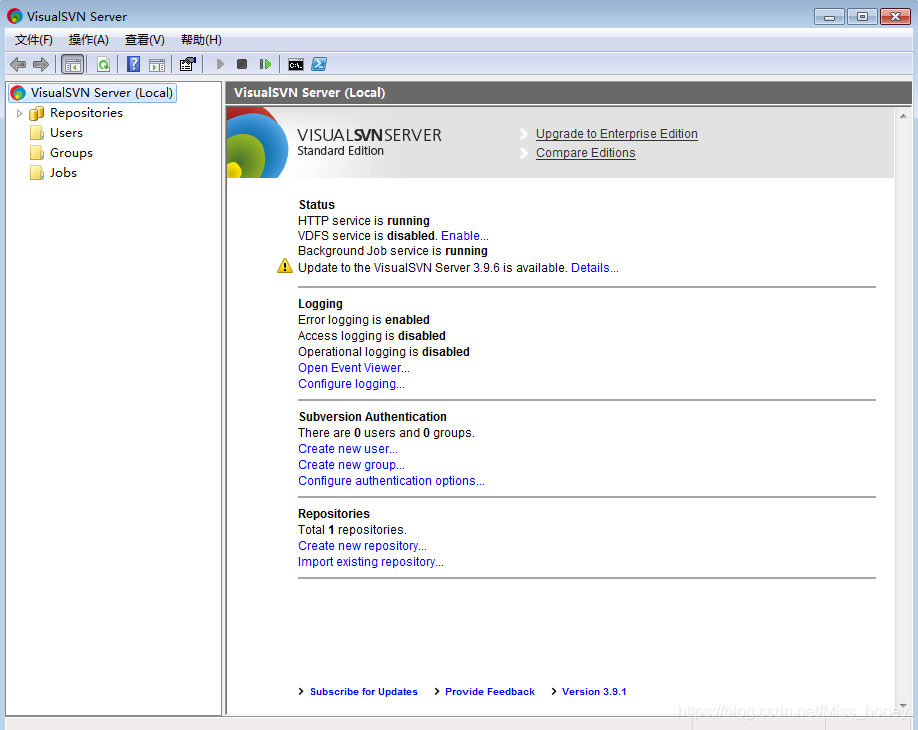Click the Groups folder icon
The width and height of the screenshot is (918, 730).
tap(37, 153)
